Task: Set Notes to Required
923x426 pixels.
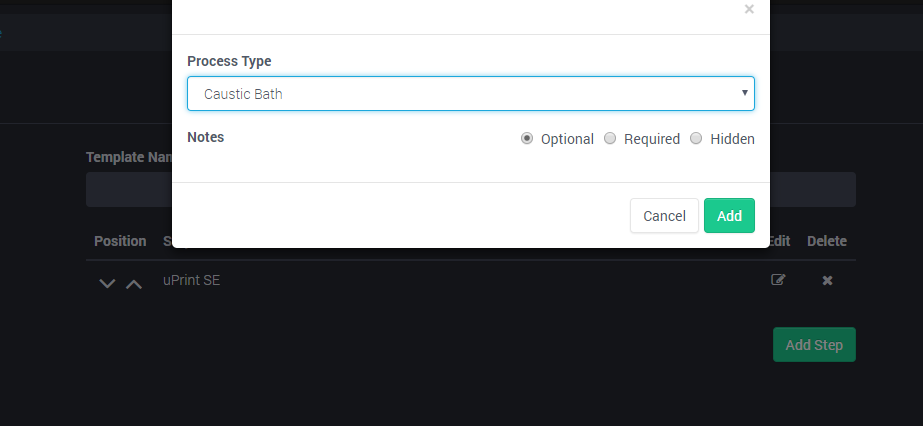Action: coord(610,139)
